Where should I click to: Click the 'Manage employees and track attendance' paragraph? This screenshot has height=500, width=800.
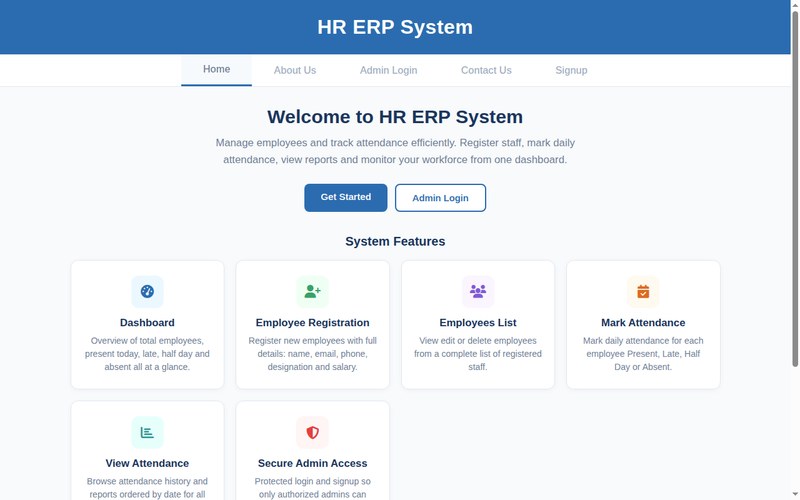pyautogui.click(x=395, y=151)
